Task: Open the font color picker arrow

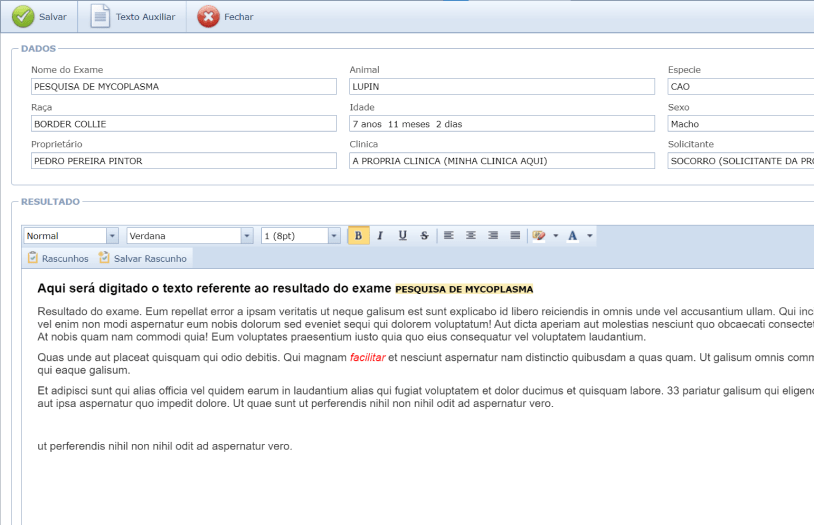Action: point(590,236)
